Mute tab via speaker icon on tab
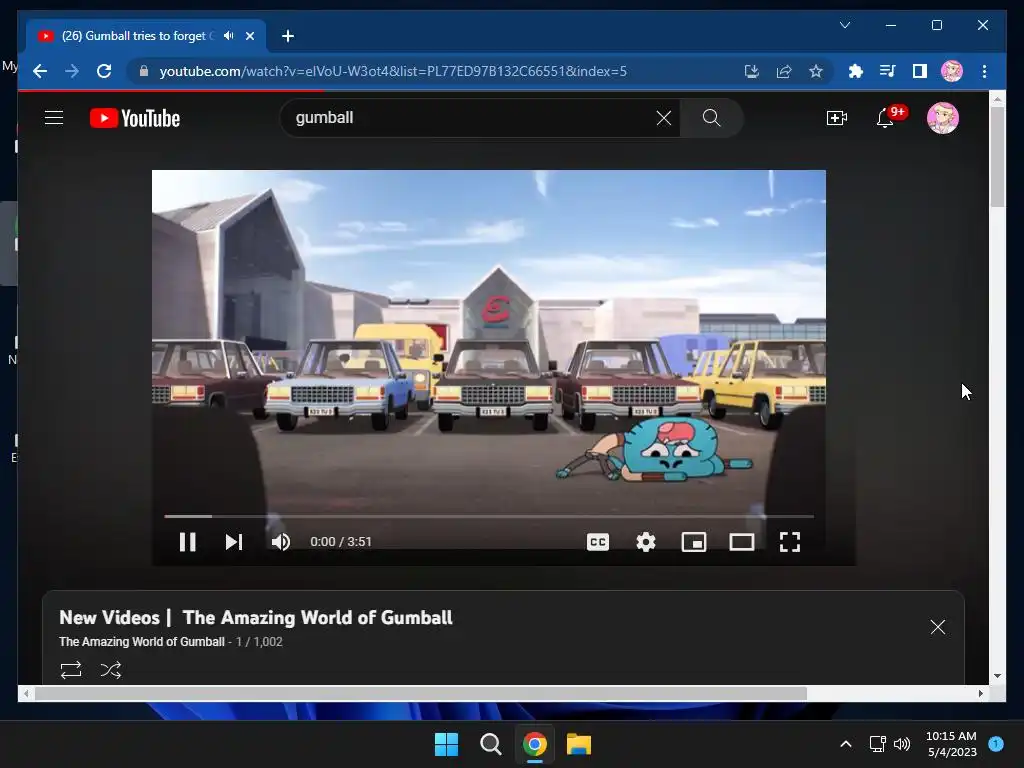The width and height of the screenshot is (1024, 768). [x=229, y=36]
